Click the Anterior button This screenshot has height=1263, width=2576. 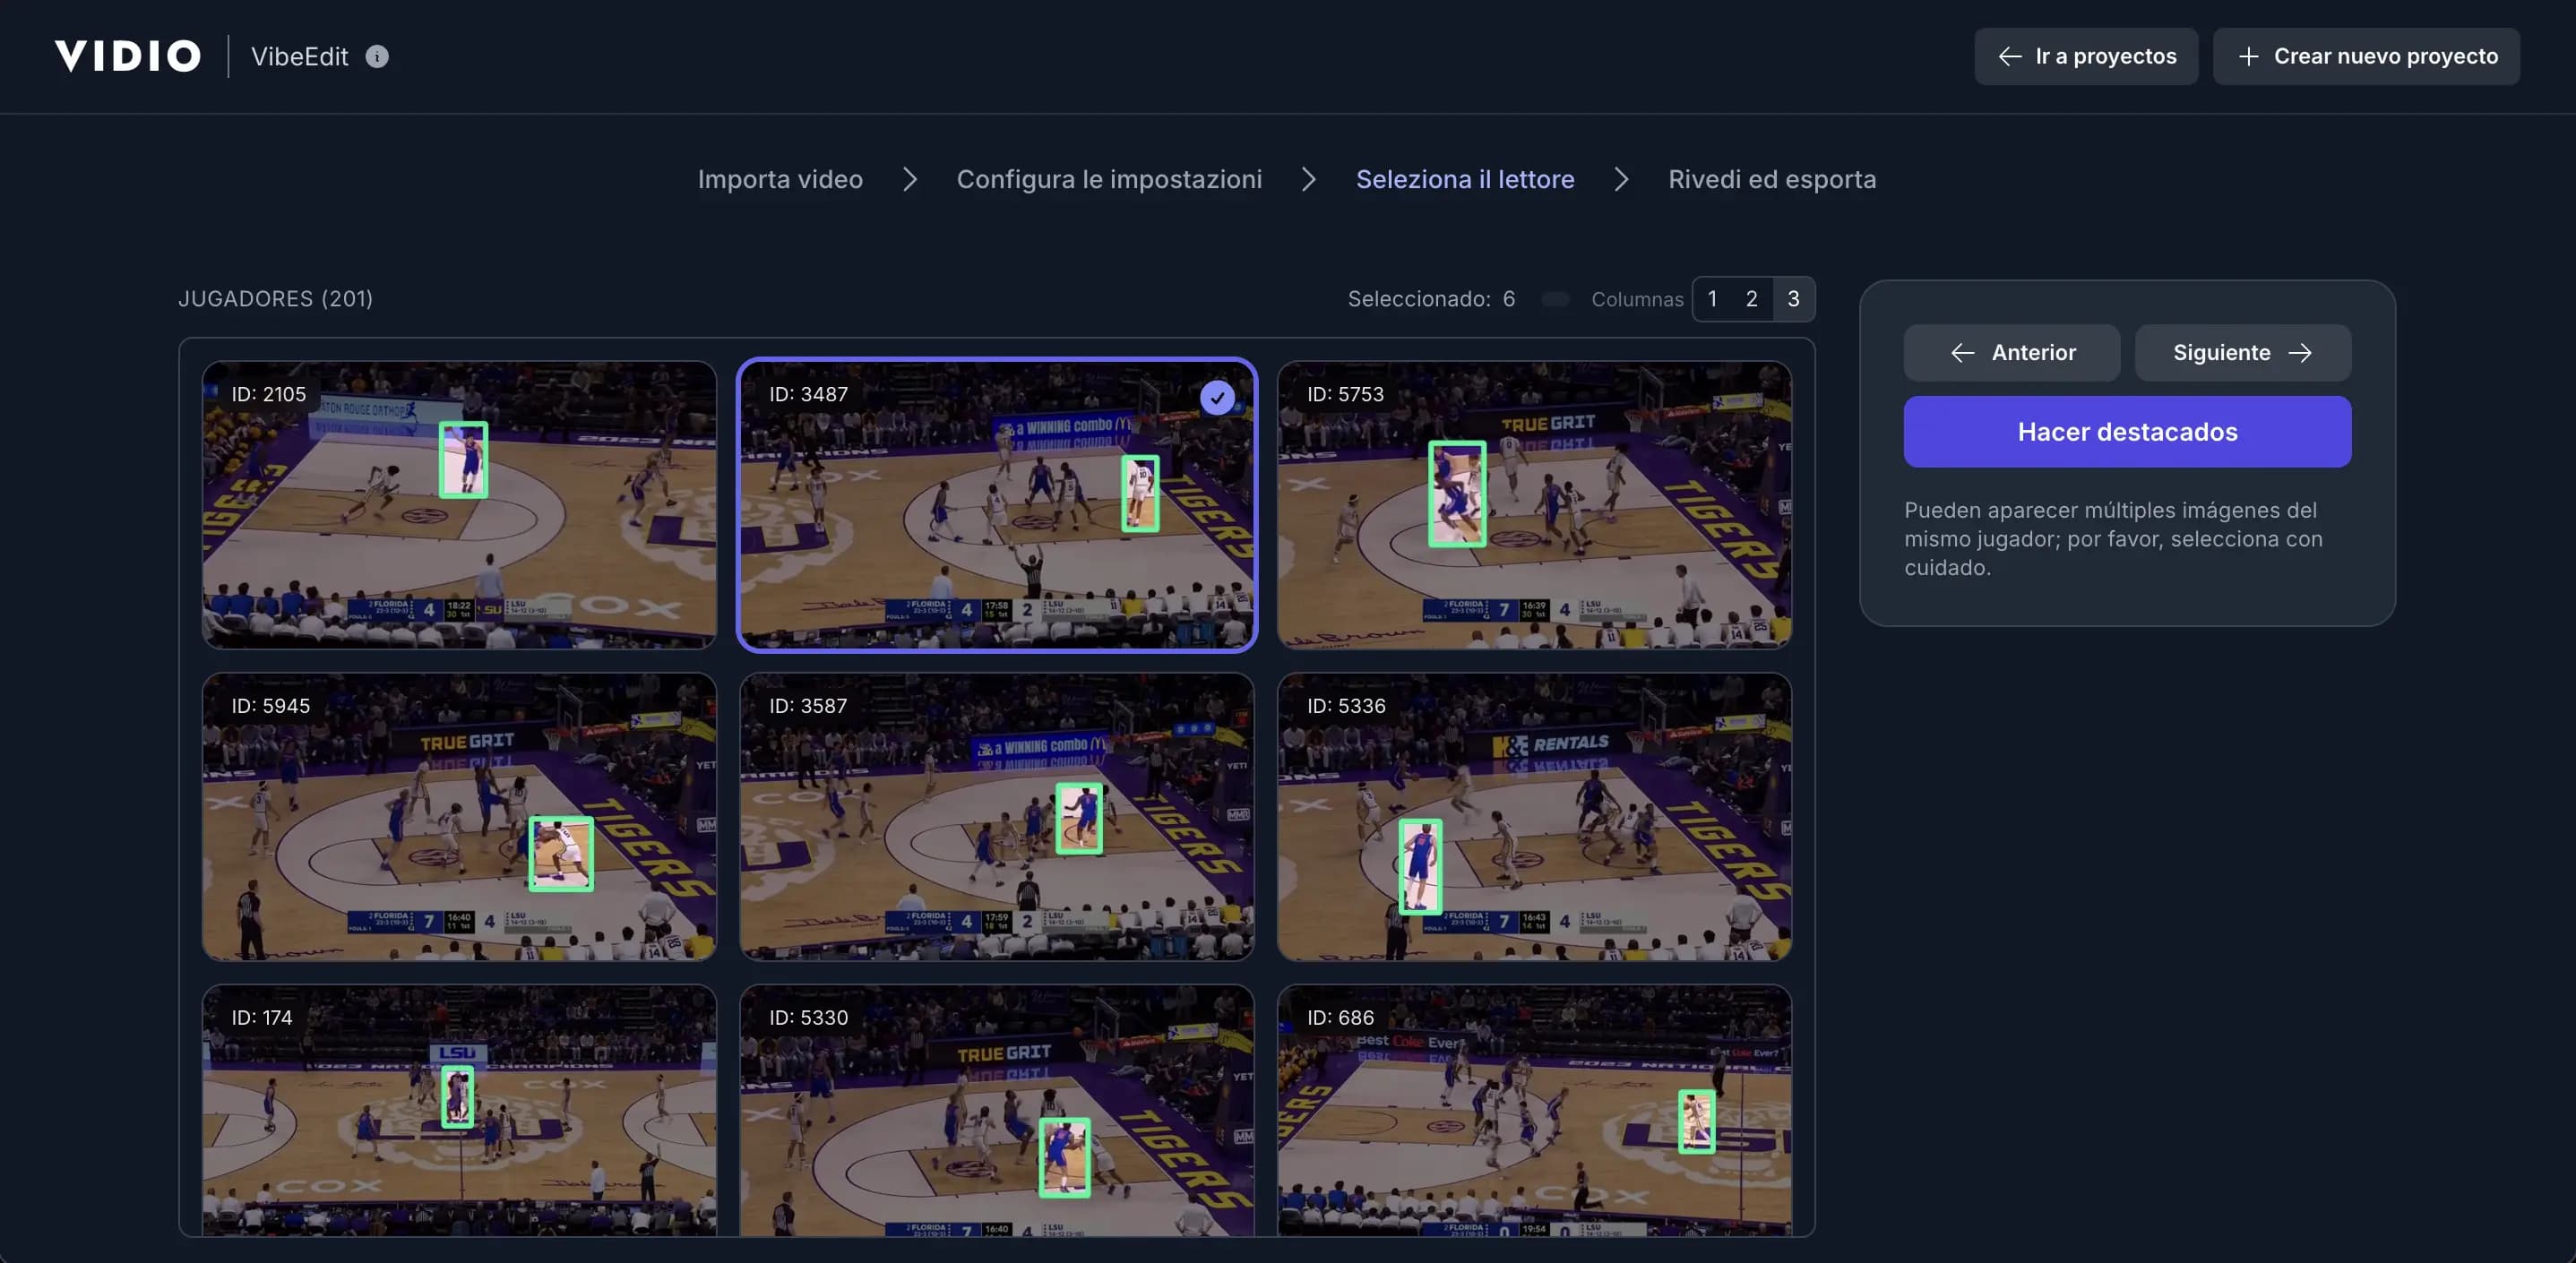point(2011,352)
